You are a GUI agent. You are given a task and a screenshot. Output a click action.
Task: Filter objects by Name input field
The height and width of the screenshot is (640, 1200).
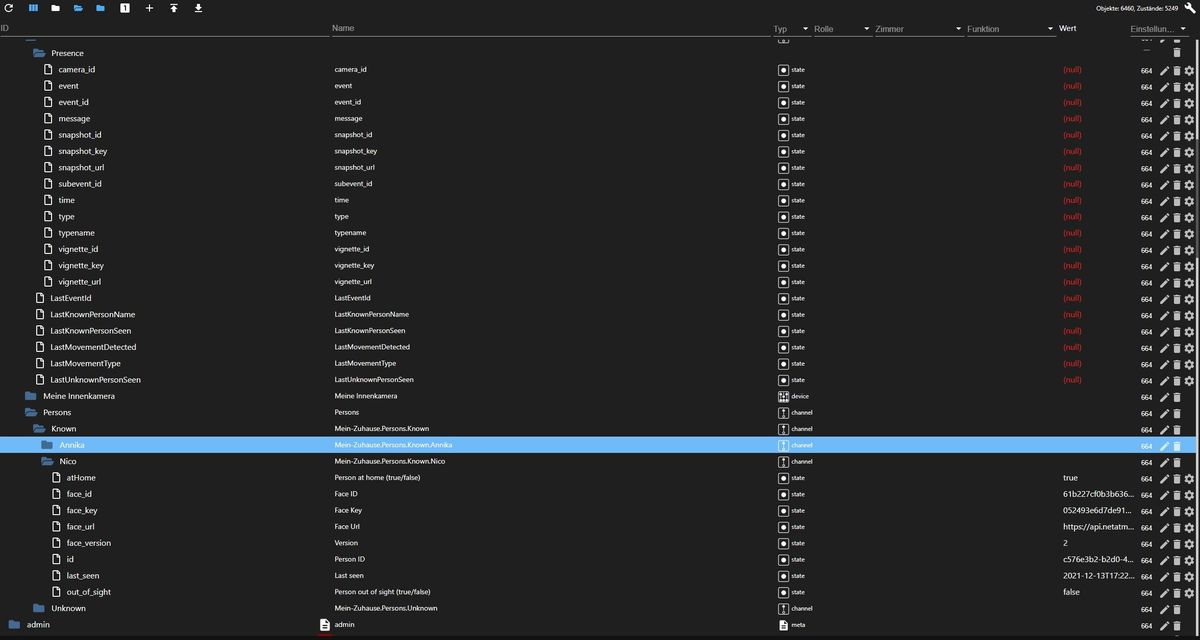550,29
